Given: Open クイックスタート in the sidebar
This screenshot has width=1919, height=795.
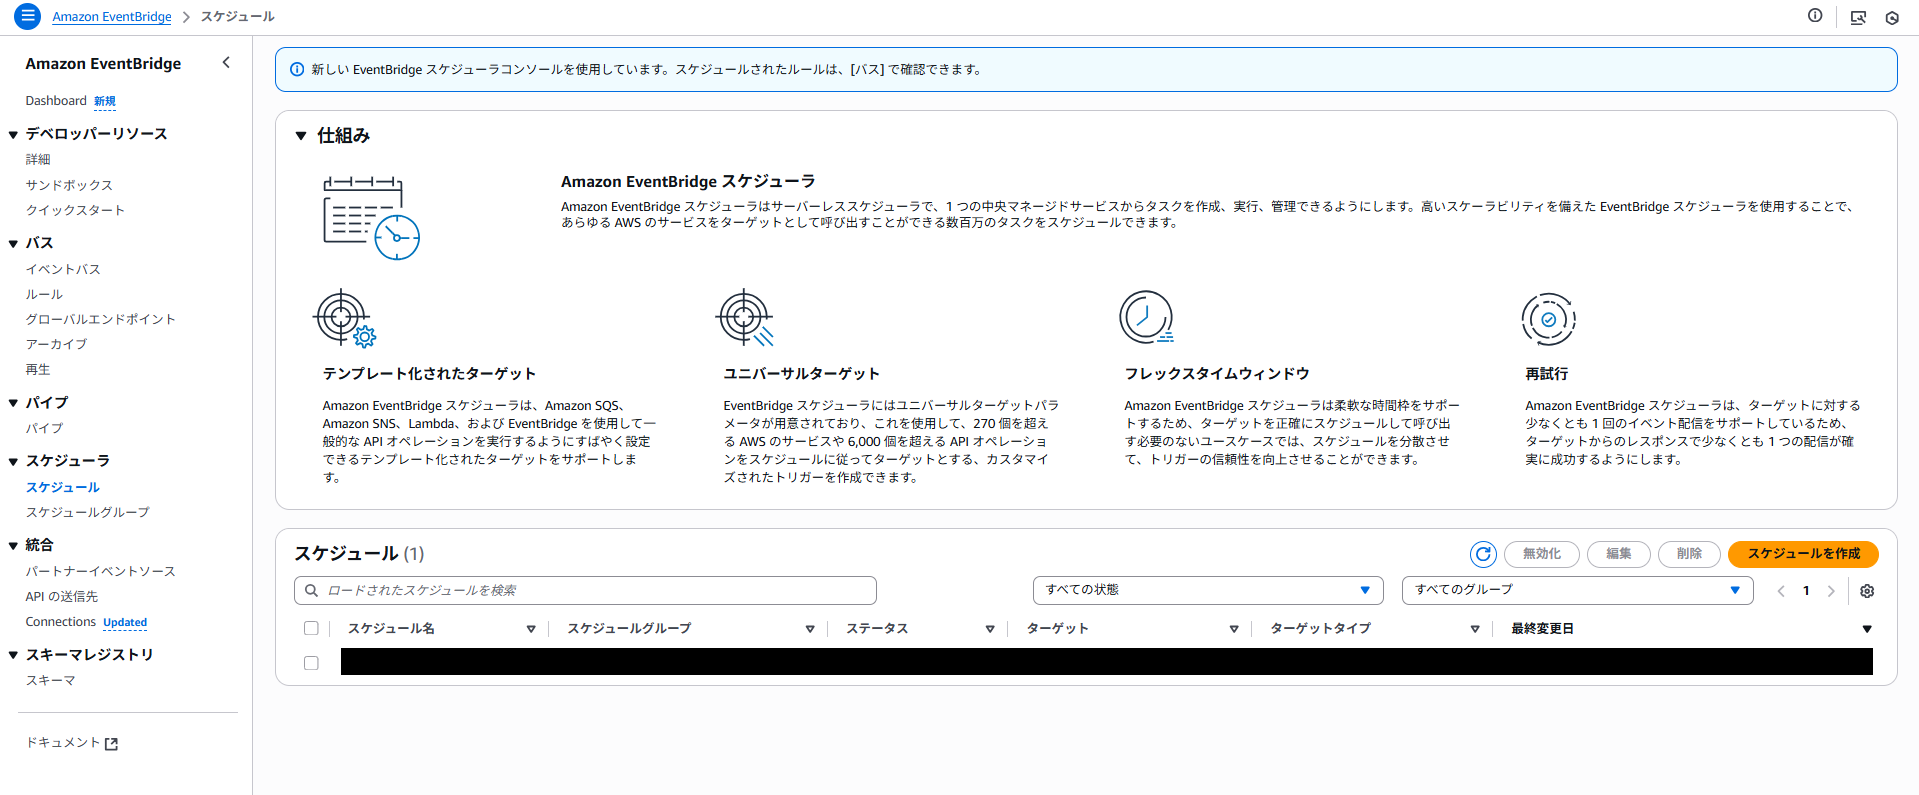Looking at the screenshot, I should point(75,210).
